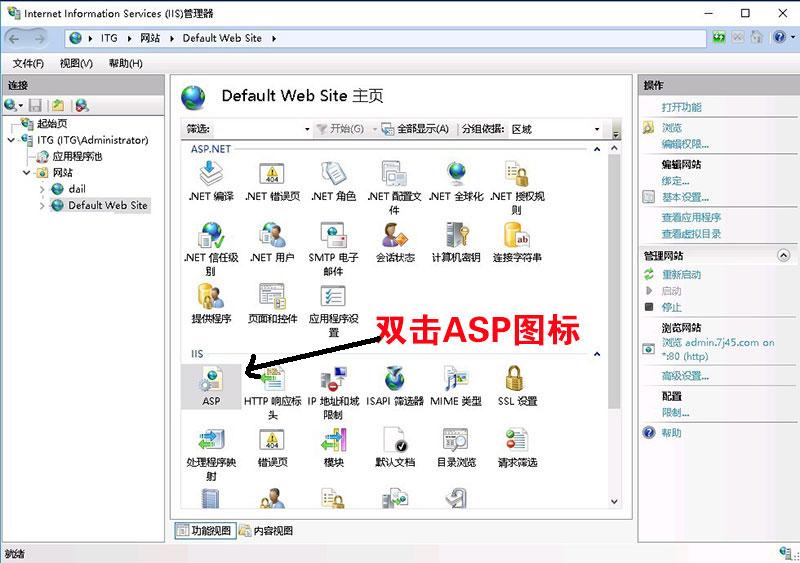Click the 绑定... action link
Screen dimensions: 800x563
coord(676,181)
